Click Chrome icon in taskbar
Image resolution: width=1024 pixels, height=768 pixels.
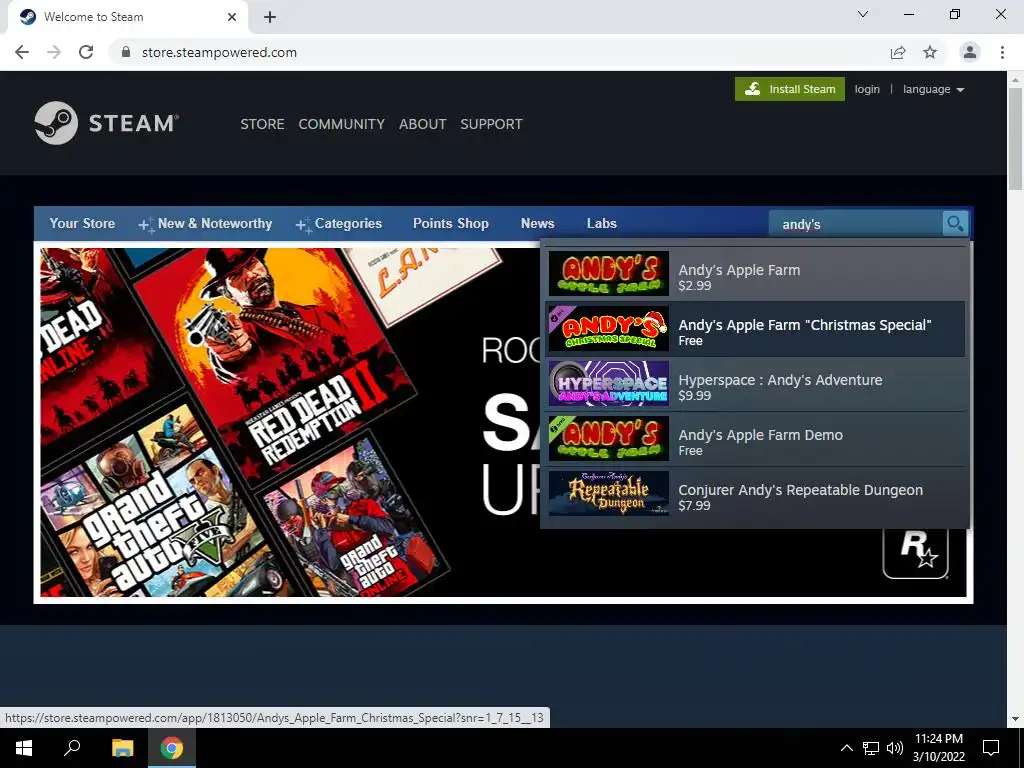coord(172,748)
